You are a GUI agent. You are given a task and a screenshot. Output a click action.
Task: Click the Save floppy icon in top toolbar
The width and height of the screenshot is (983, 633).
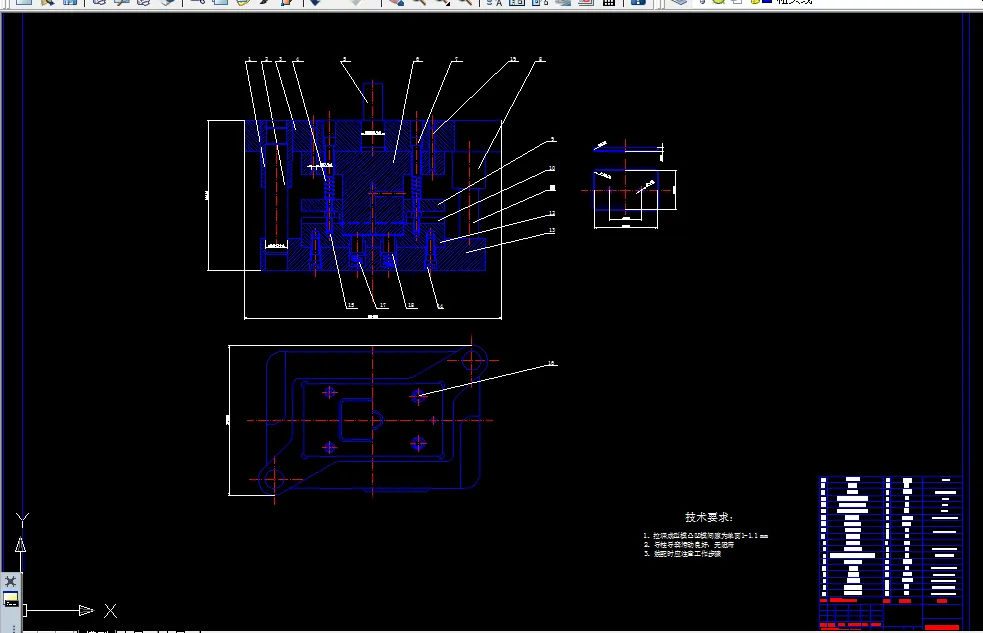click(x=70, y=2)
